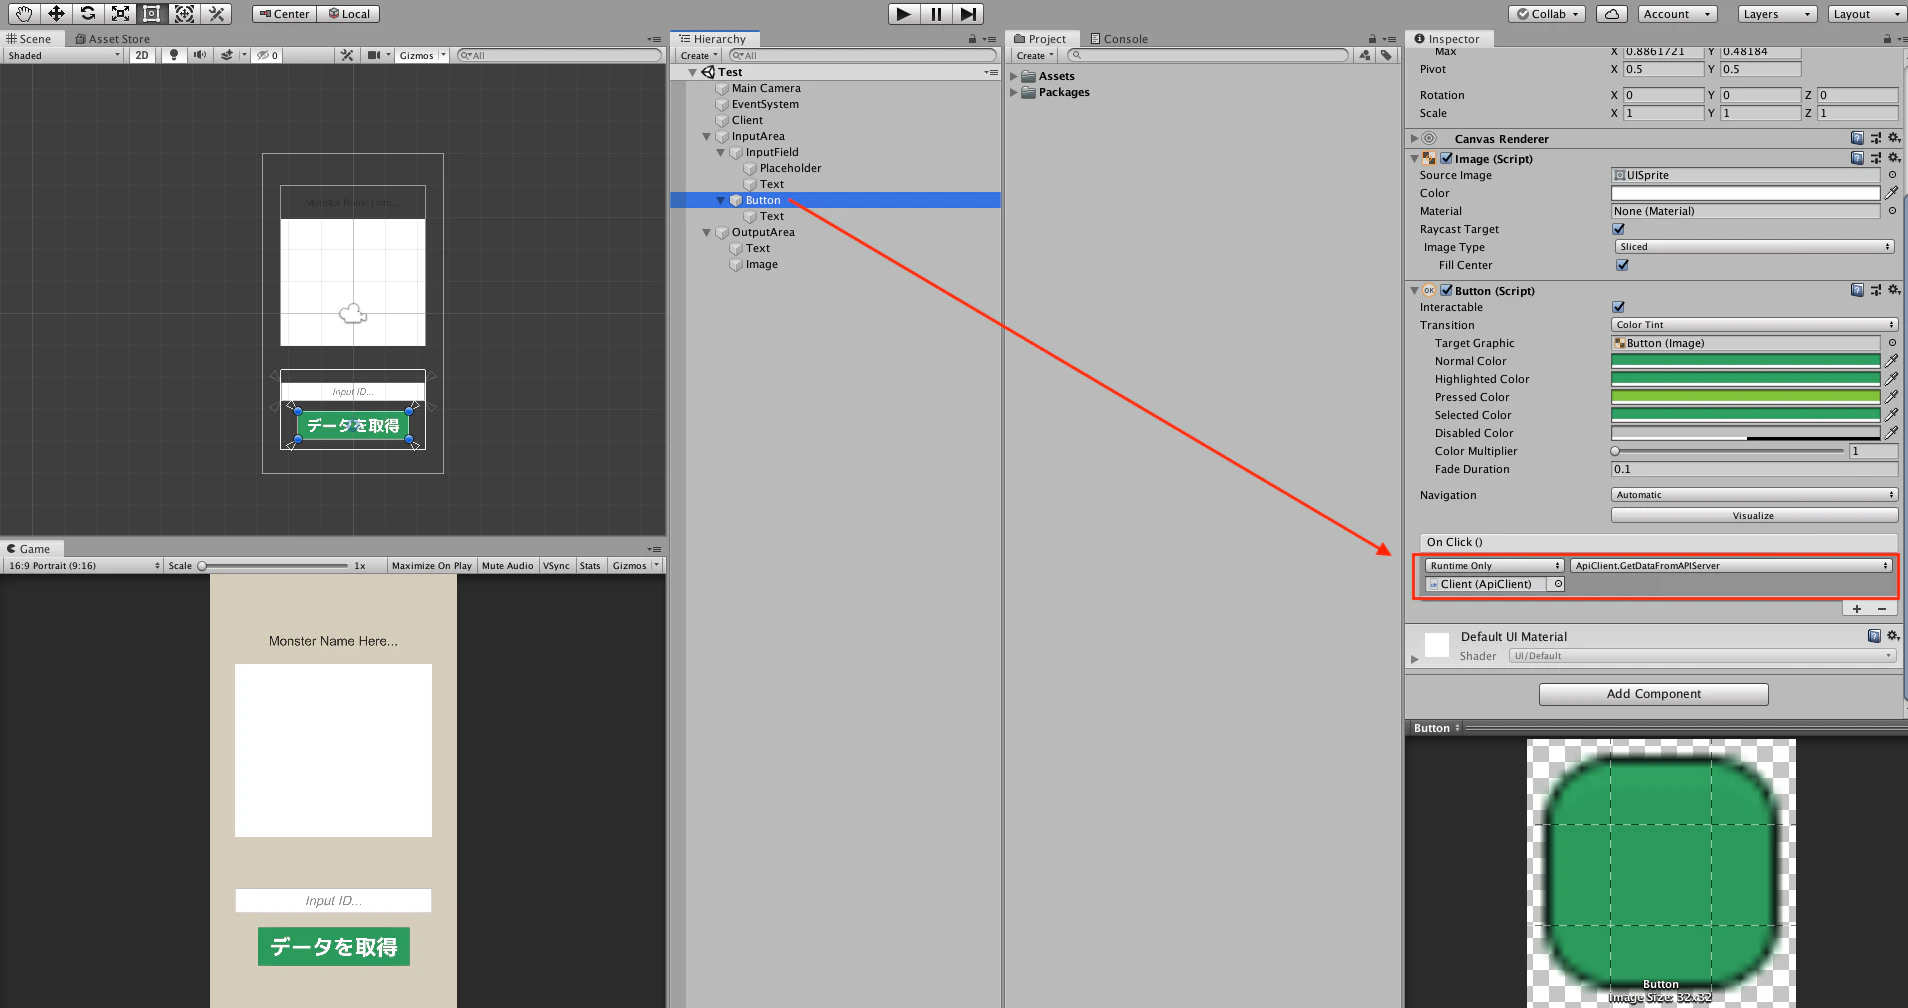Toggle Interactable checkbox
The height and width of the screenshot is (1008, 1908).
1619,307
